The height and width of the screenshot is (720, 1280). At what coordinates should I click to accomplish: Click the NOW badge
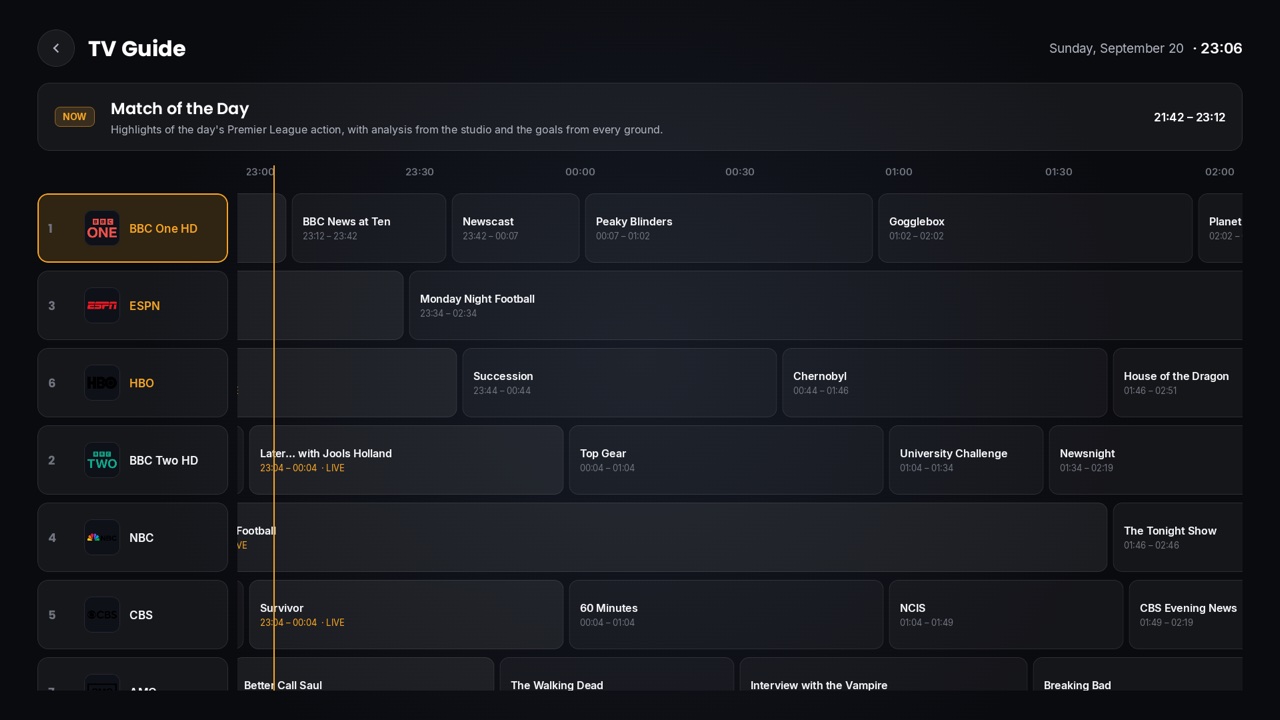75,117
